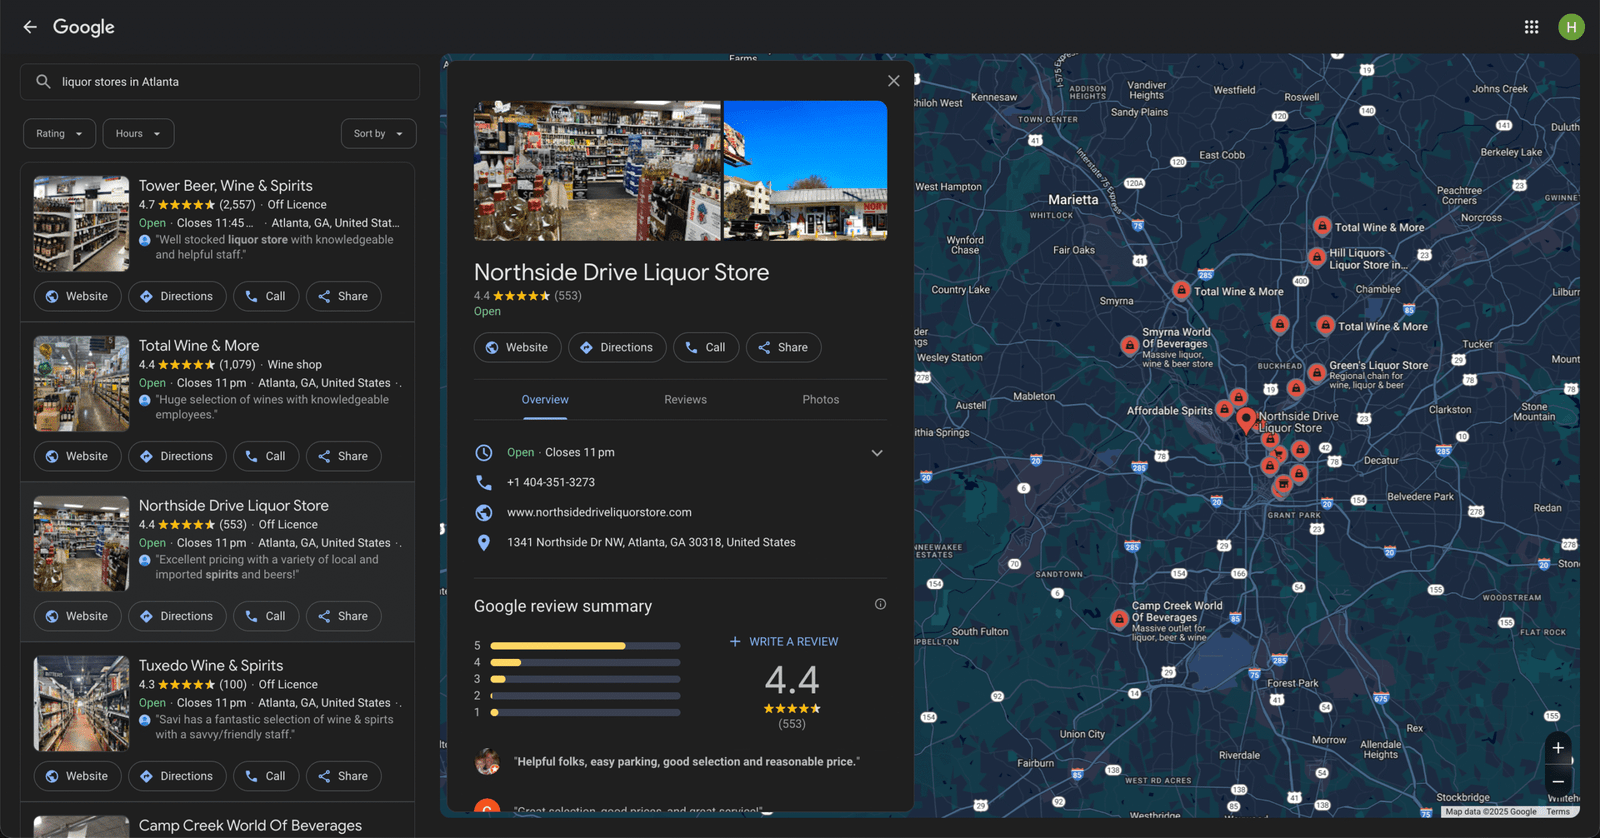The height and width of the screenshot is (838, 1600).
Task: Share Tuxedo Wine & Spirits listing
Action: [343, 776]
